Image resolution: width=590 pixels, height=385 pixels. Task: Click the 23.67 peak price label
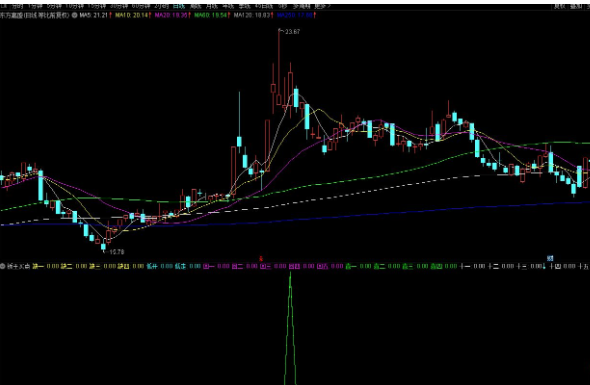pos(292,32)
